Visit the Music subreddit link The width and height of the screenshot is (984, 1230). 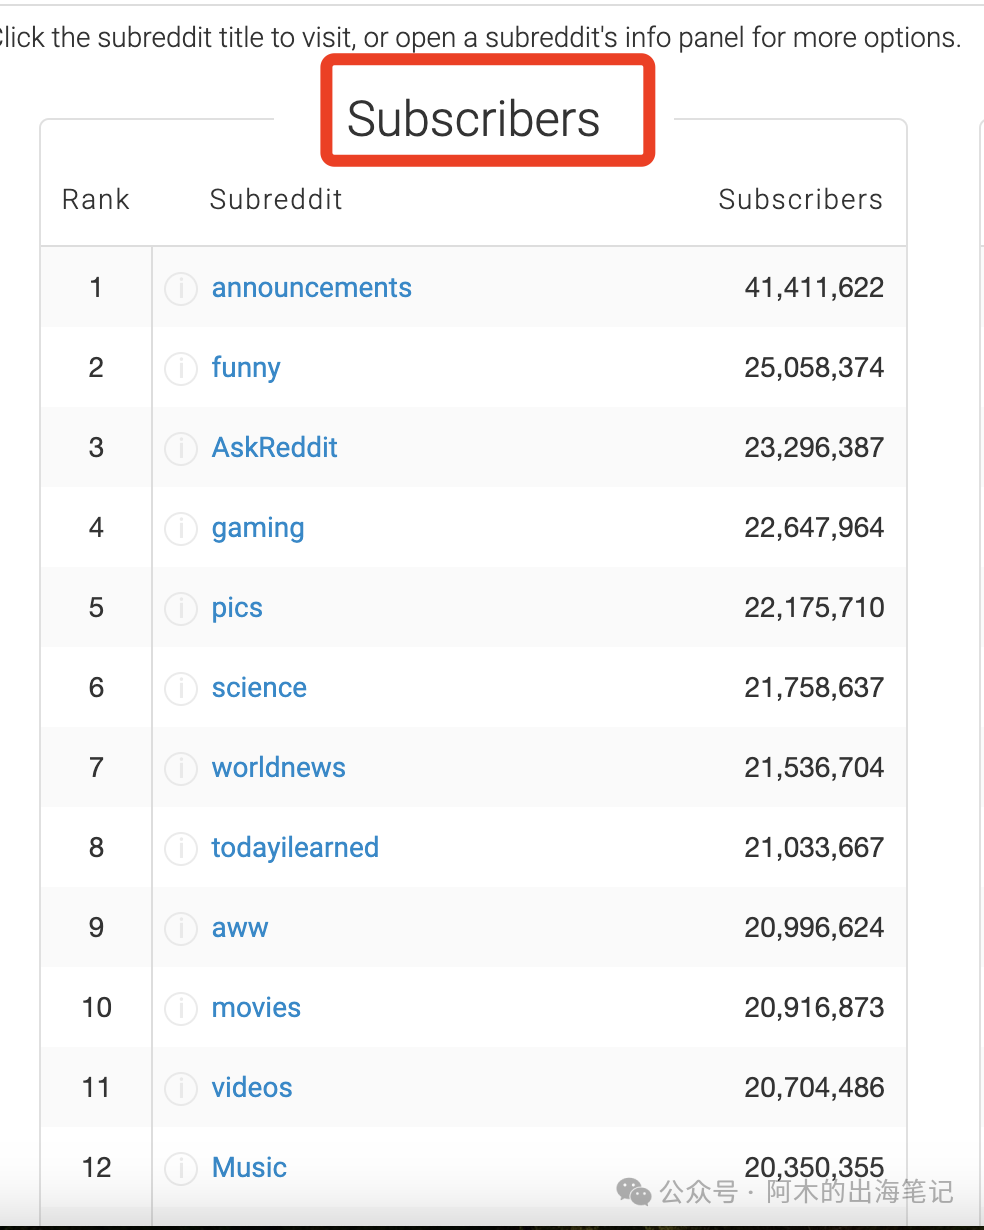click(x=249, y=1168)
